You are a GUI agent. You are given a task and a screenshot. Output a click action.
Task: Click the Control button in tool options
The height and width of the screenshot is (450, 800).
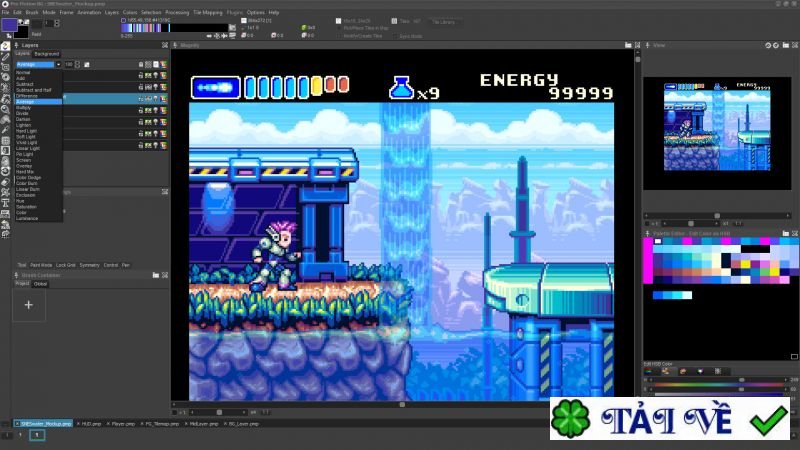[x=111, y=265]
